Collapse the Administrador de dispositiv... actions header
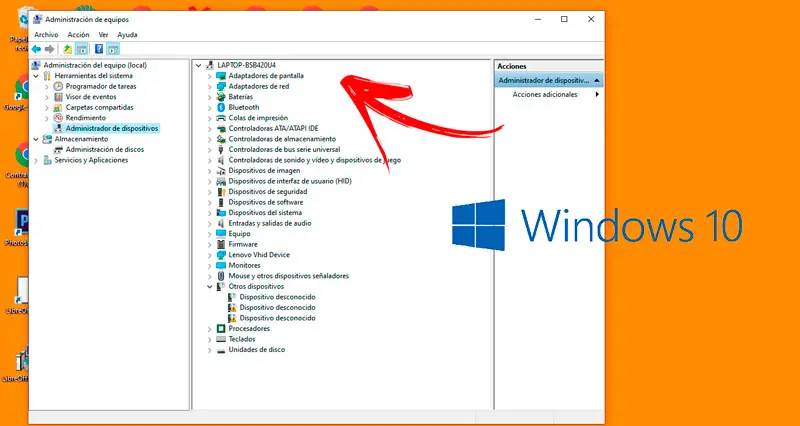Viewport: 800px width, 426px height. pos(596,81)
